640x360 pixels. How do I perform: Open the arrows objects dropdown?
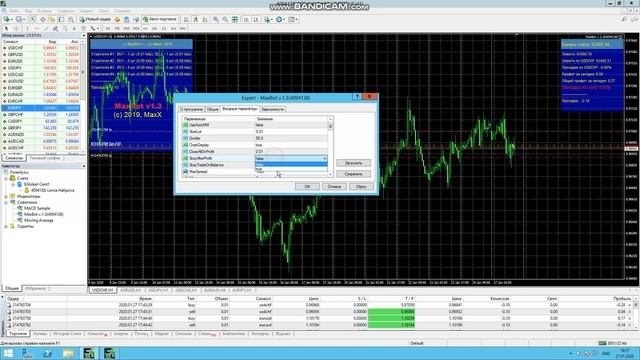pos(95,29)
